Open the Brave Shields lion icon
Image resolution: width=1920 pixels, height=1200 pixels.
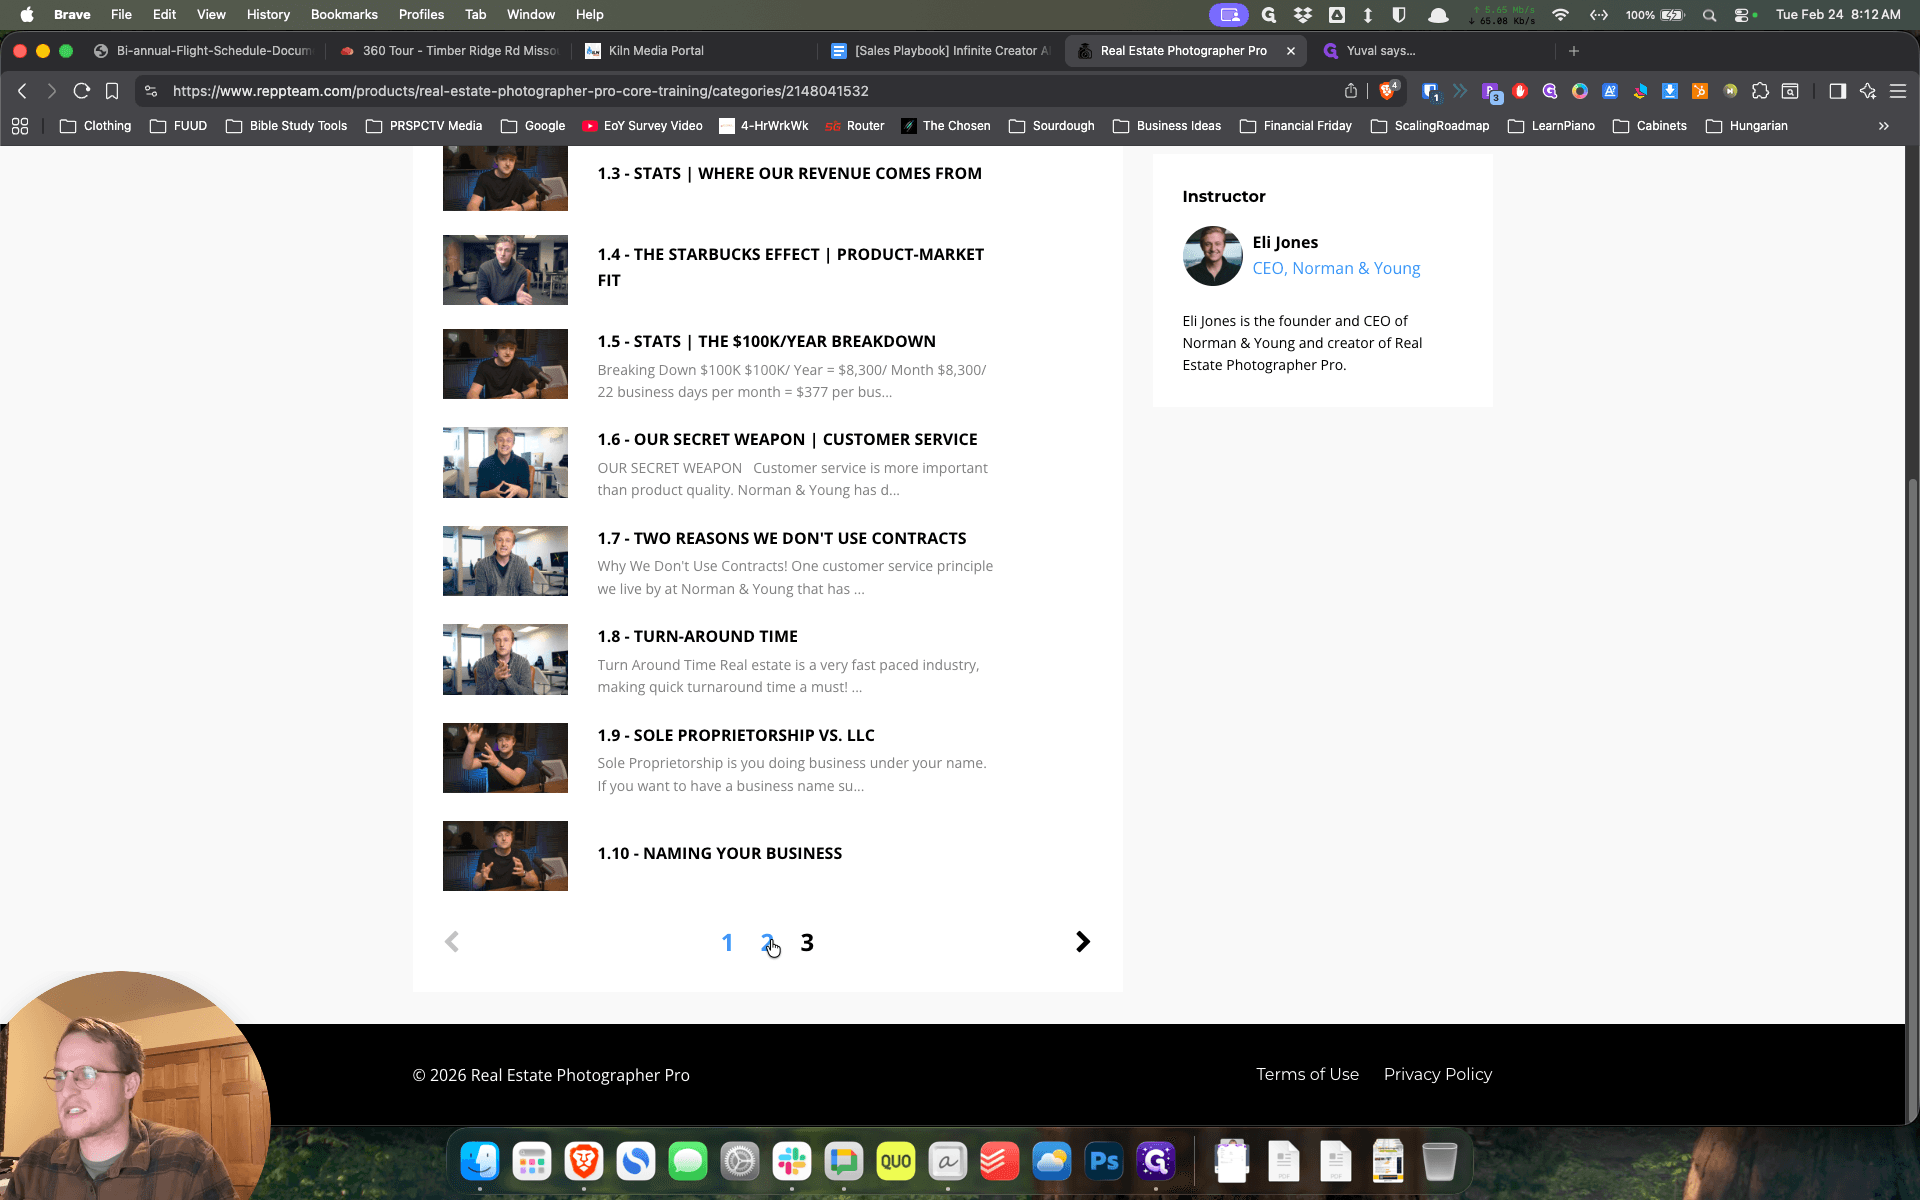tap(1387, 91)
